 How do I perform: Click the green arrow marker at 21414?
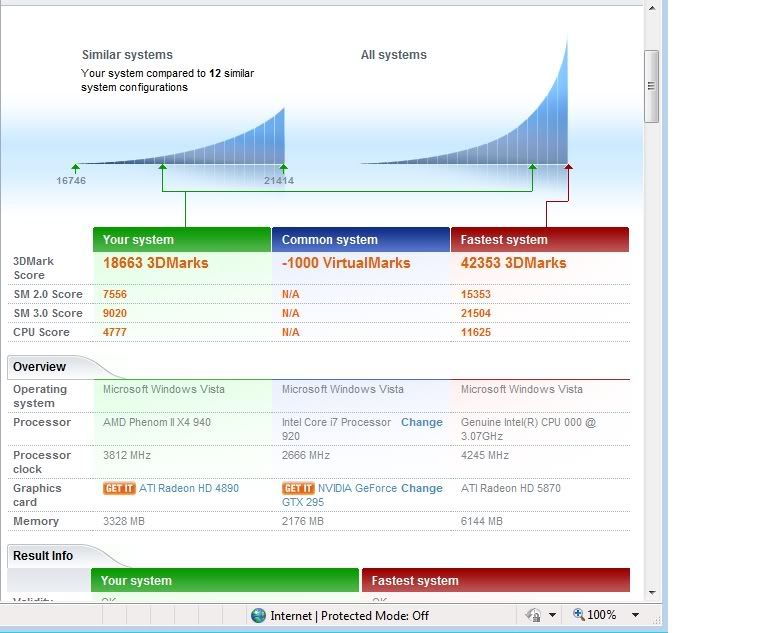tap(283, 168)
